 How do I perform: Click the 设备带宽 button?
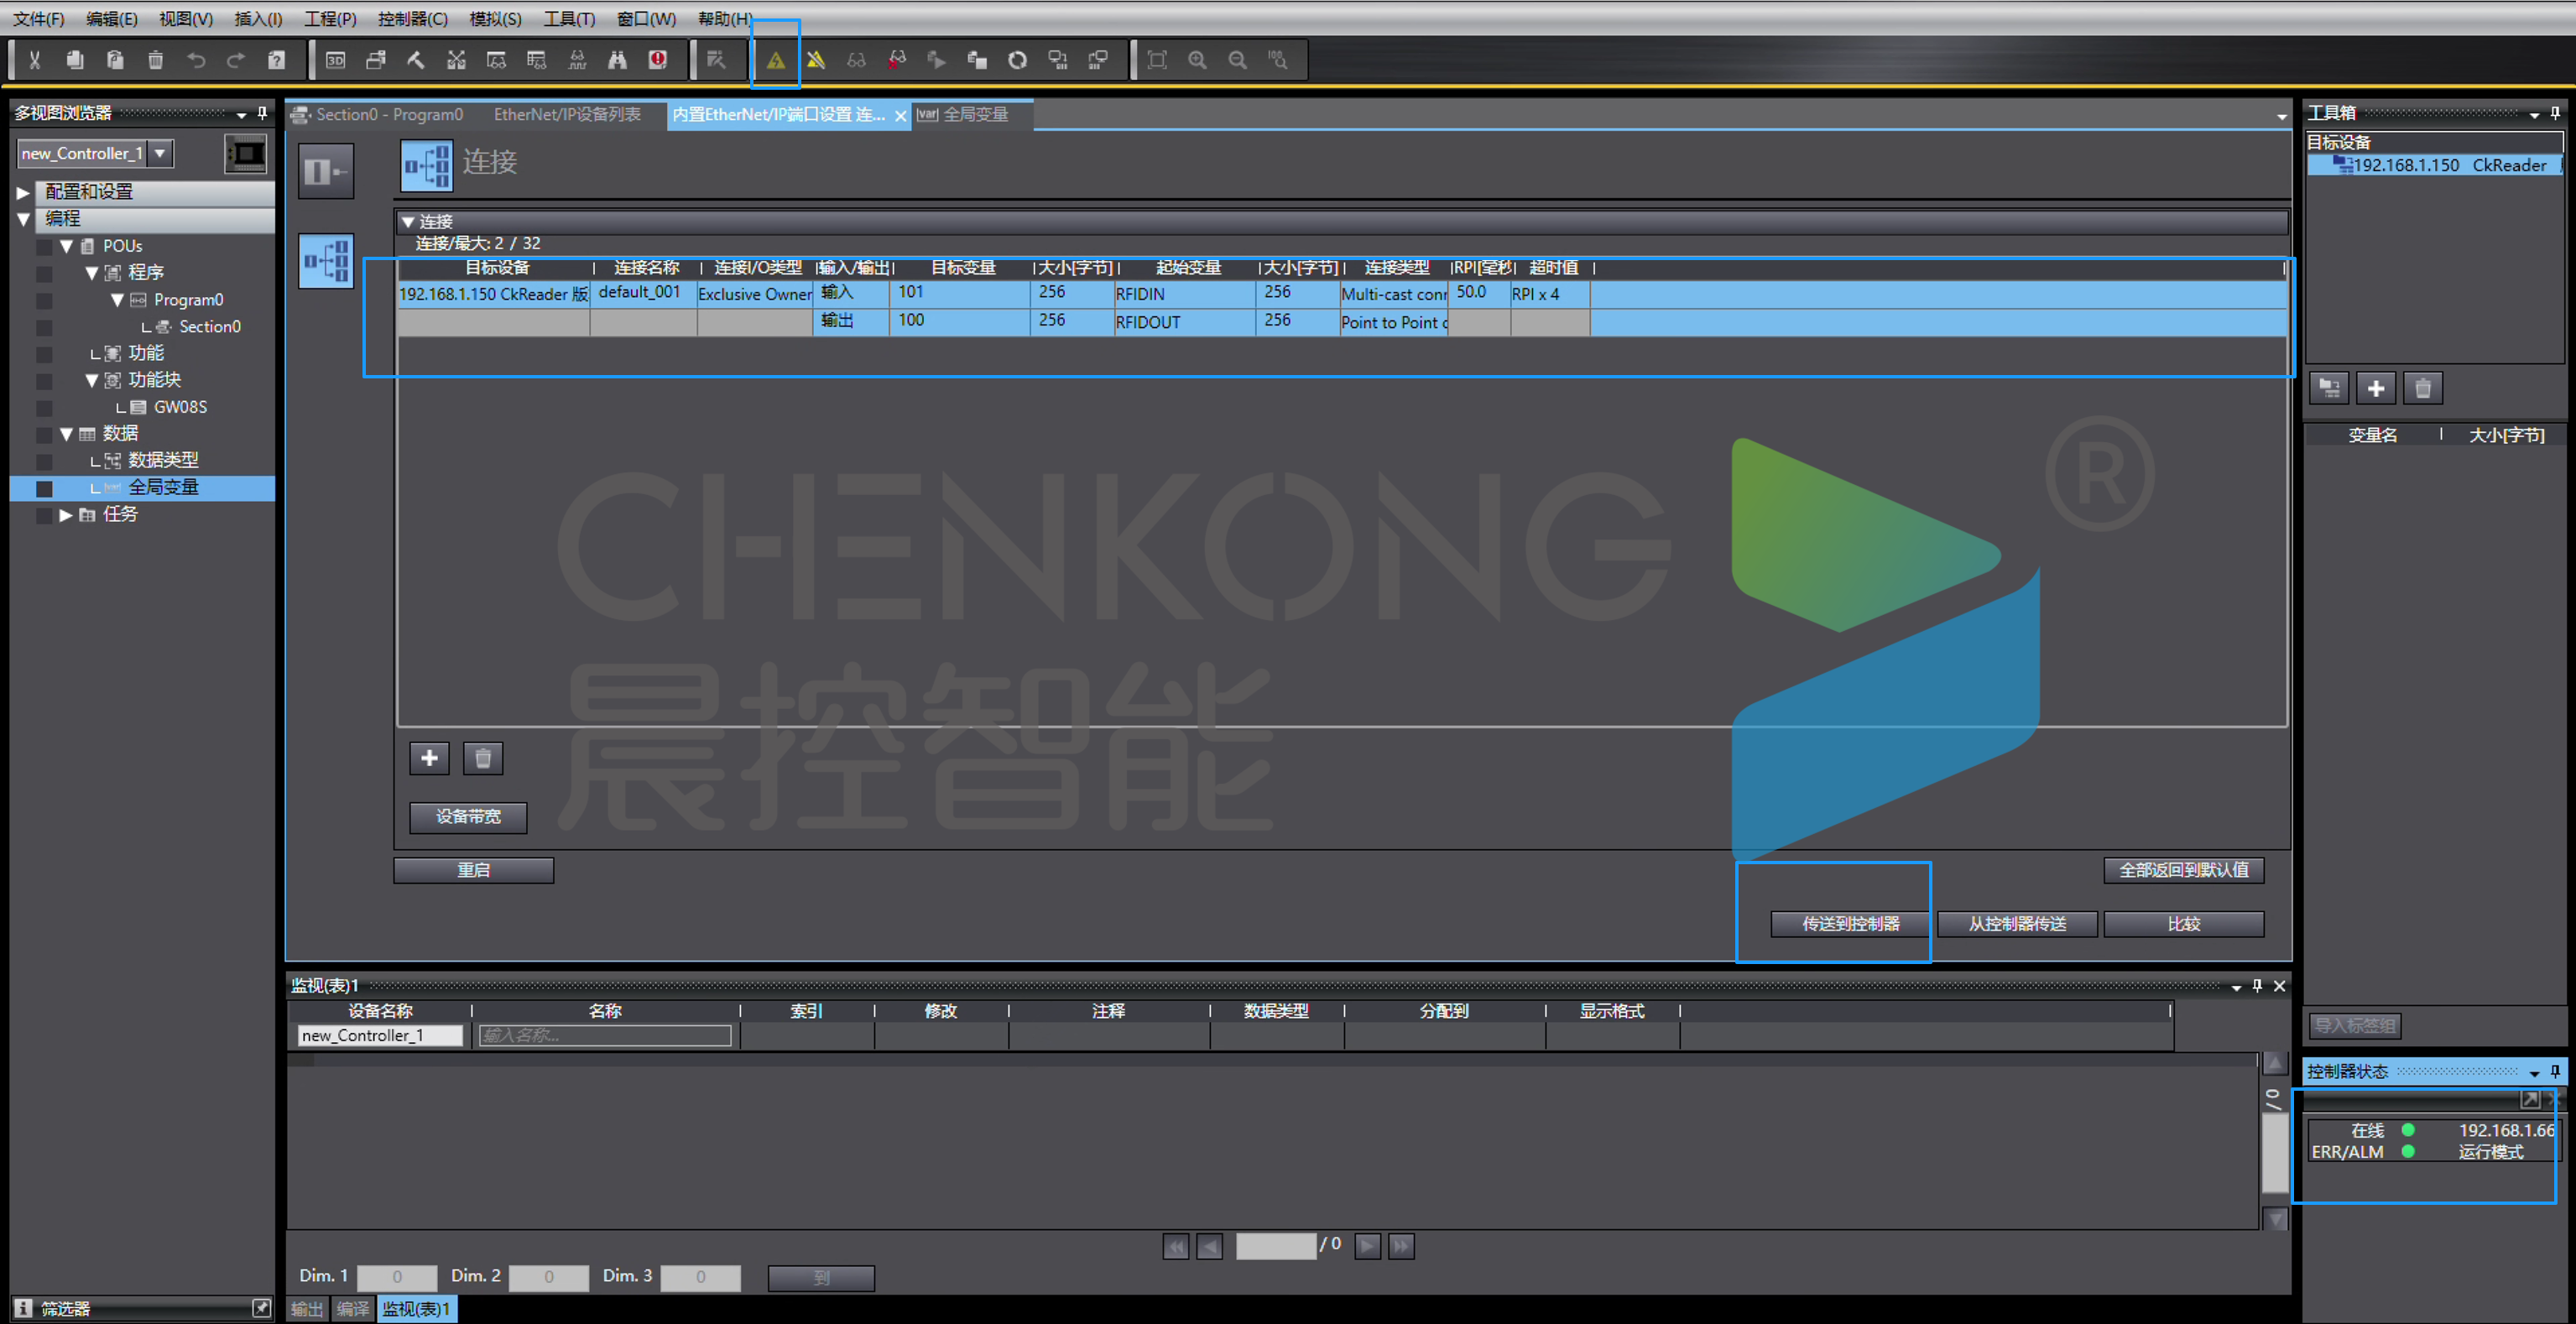coord(468,817)
